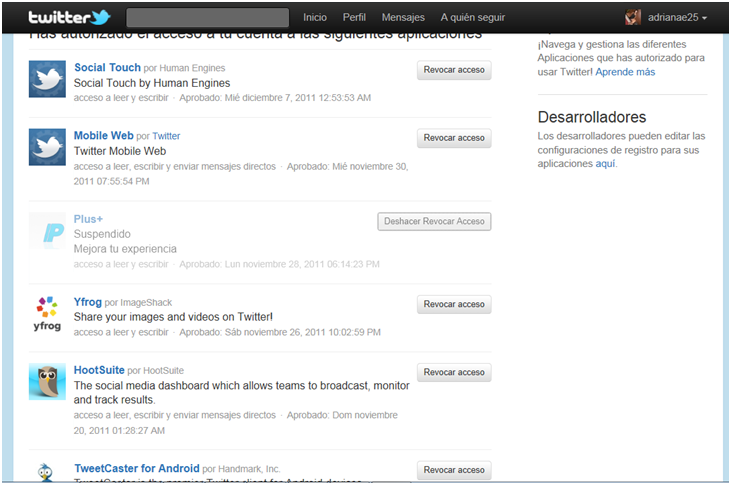Click Deshacer Revocar Acceso for Plus+

point(434,222)
